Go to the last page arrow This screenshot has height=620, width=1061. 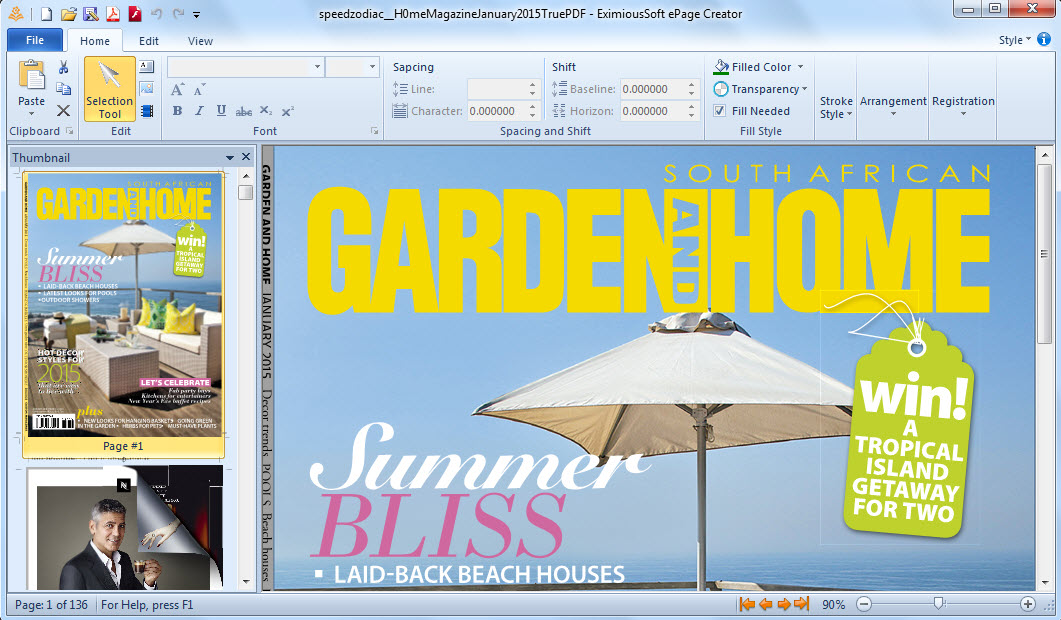click(x=802, y=604)
